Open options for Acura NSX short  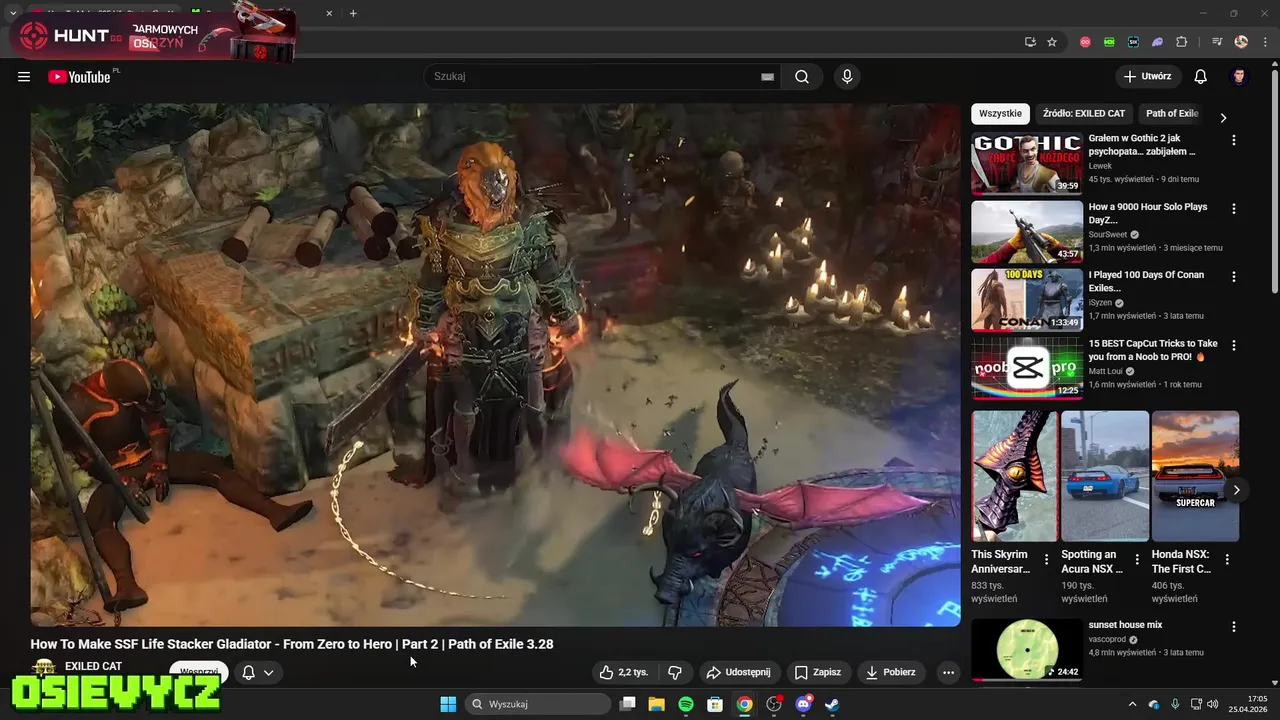click(x=1136, y=560)
